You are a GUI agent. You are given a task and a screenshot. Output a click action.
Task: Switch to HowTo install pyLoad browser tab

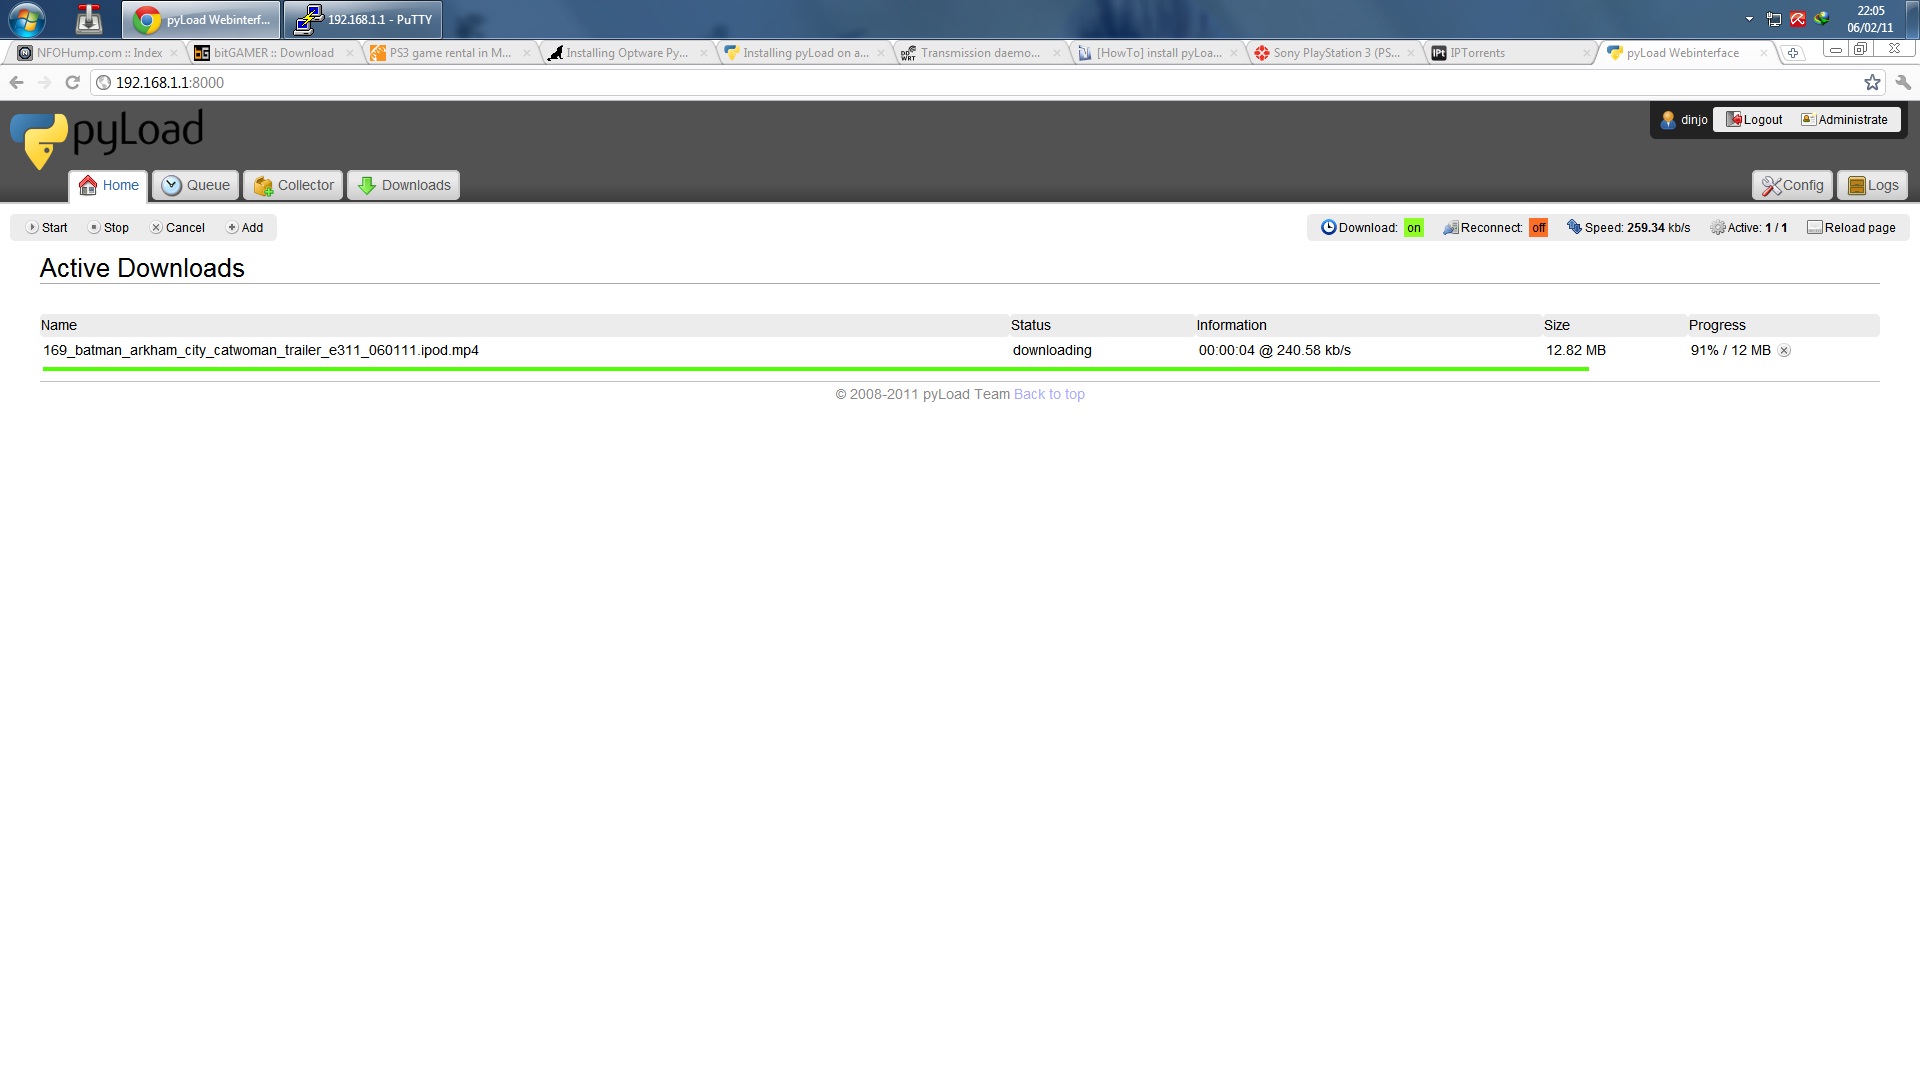tap(1157, 53)
